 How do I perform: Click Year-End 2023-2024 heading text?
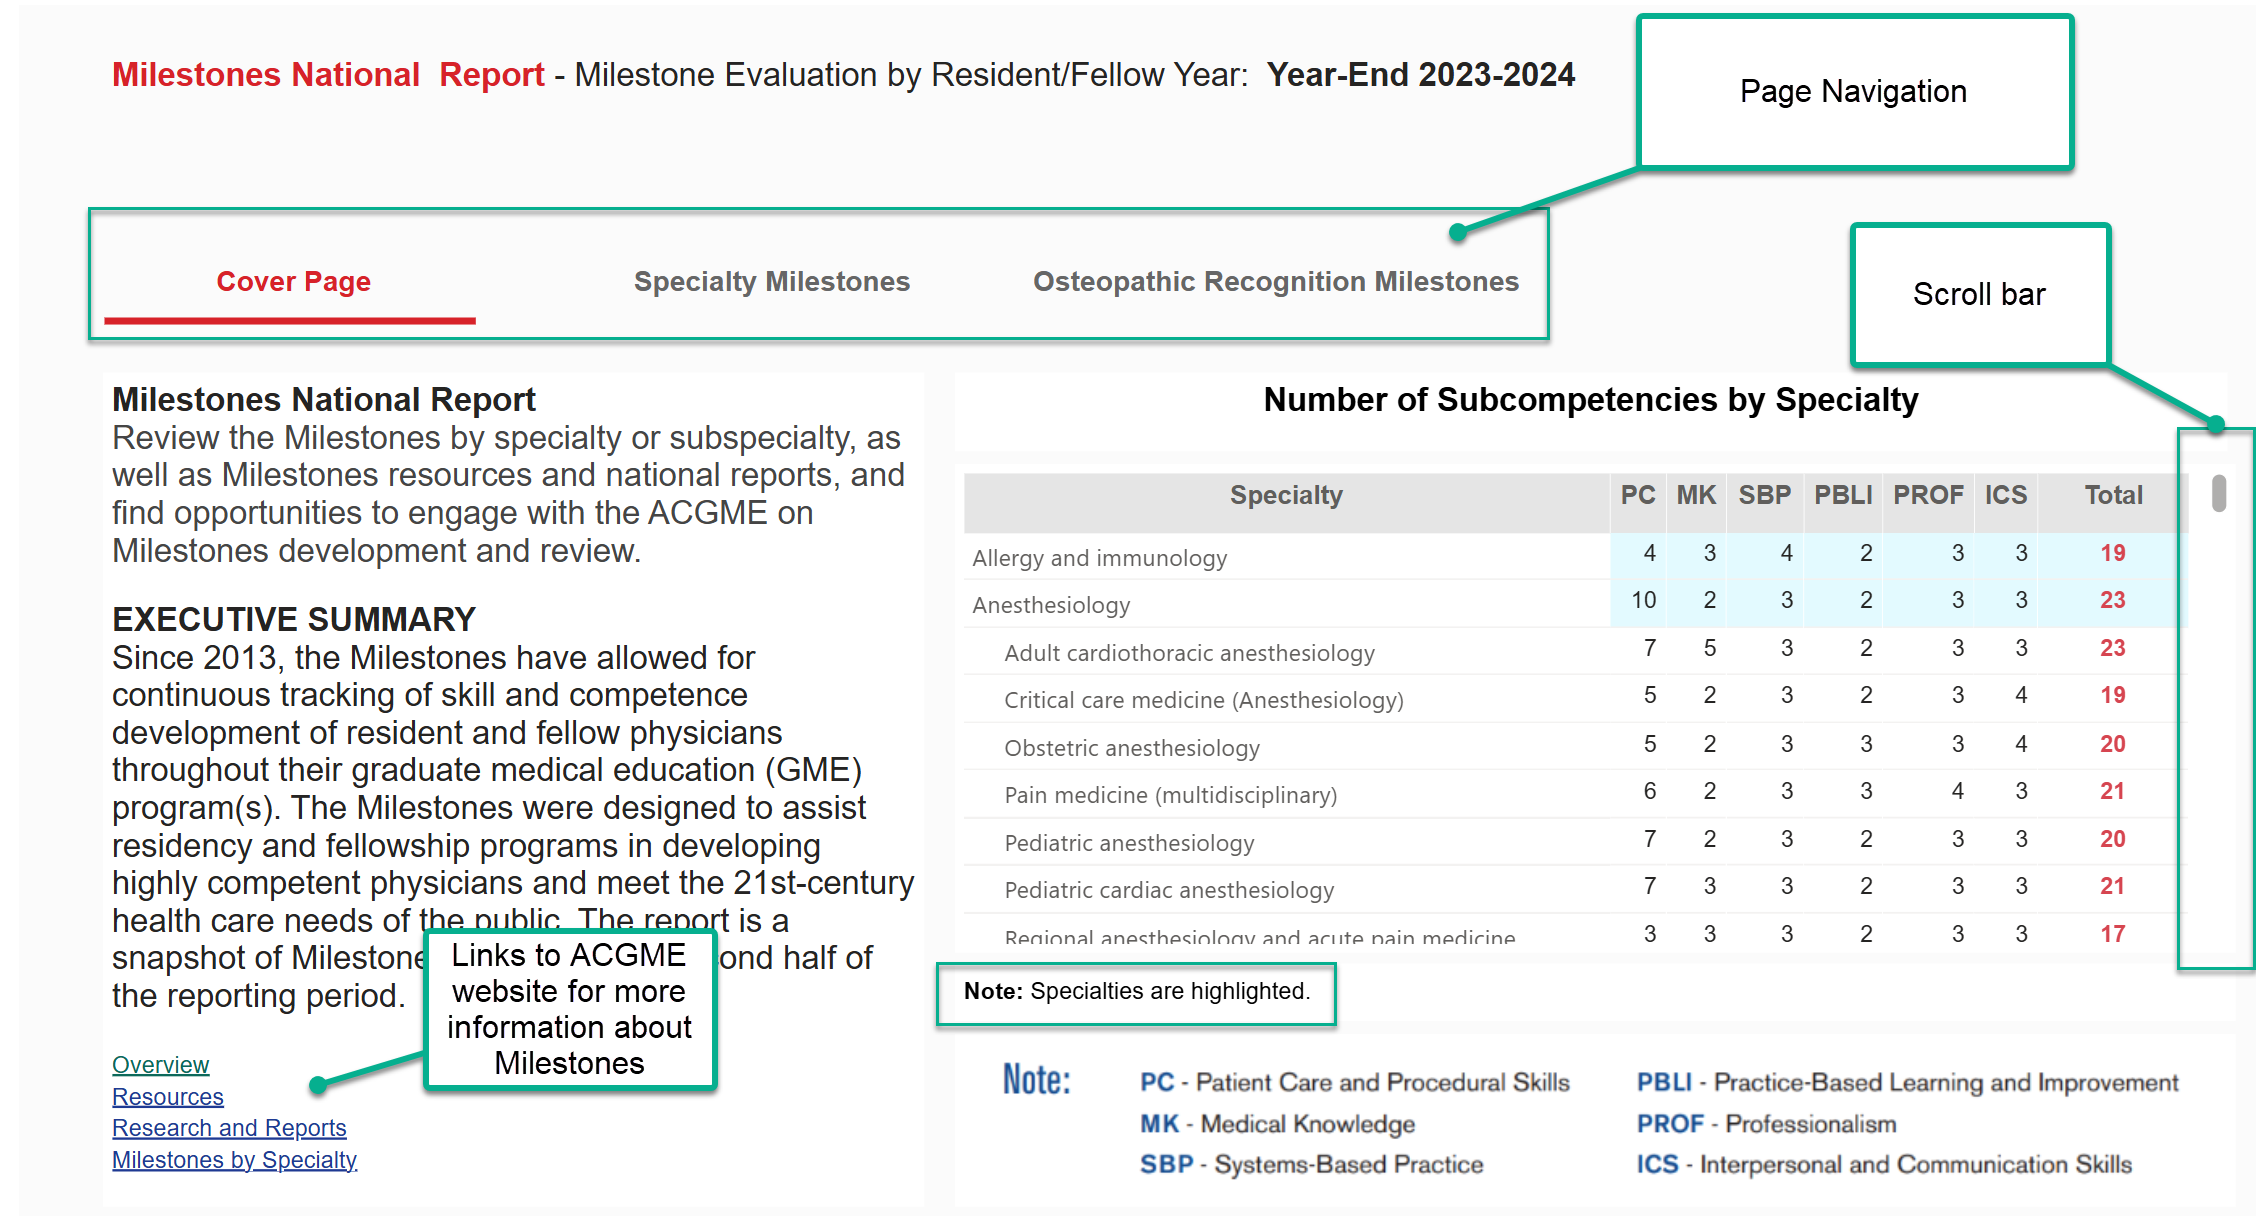[x=1420, y=75]
